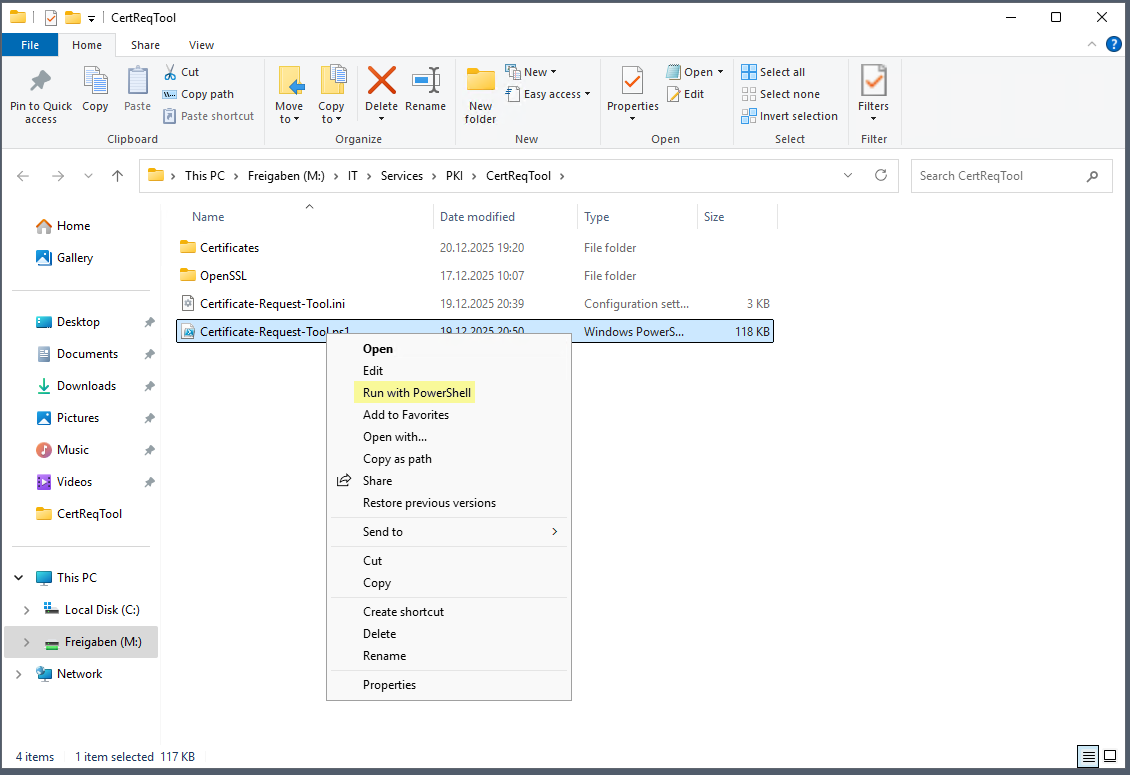The image size is (1130, 775).
Task: Collapse the ribbon using the chevron
Action: coord(1090,44)
